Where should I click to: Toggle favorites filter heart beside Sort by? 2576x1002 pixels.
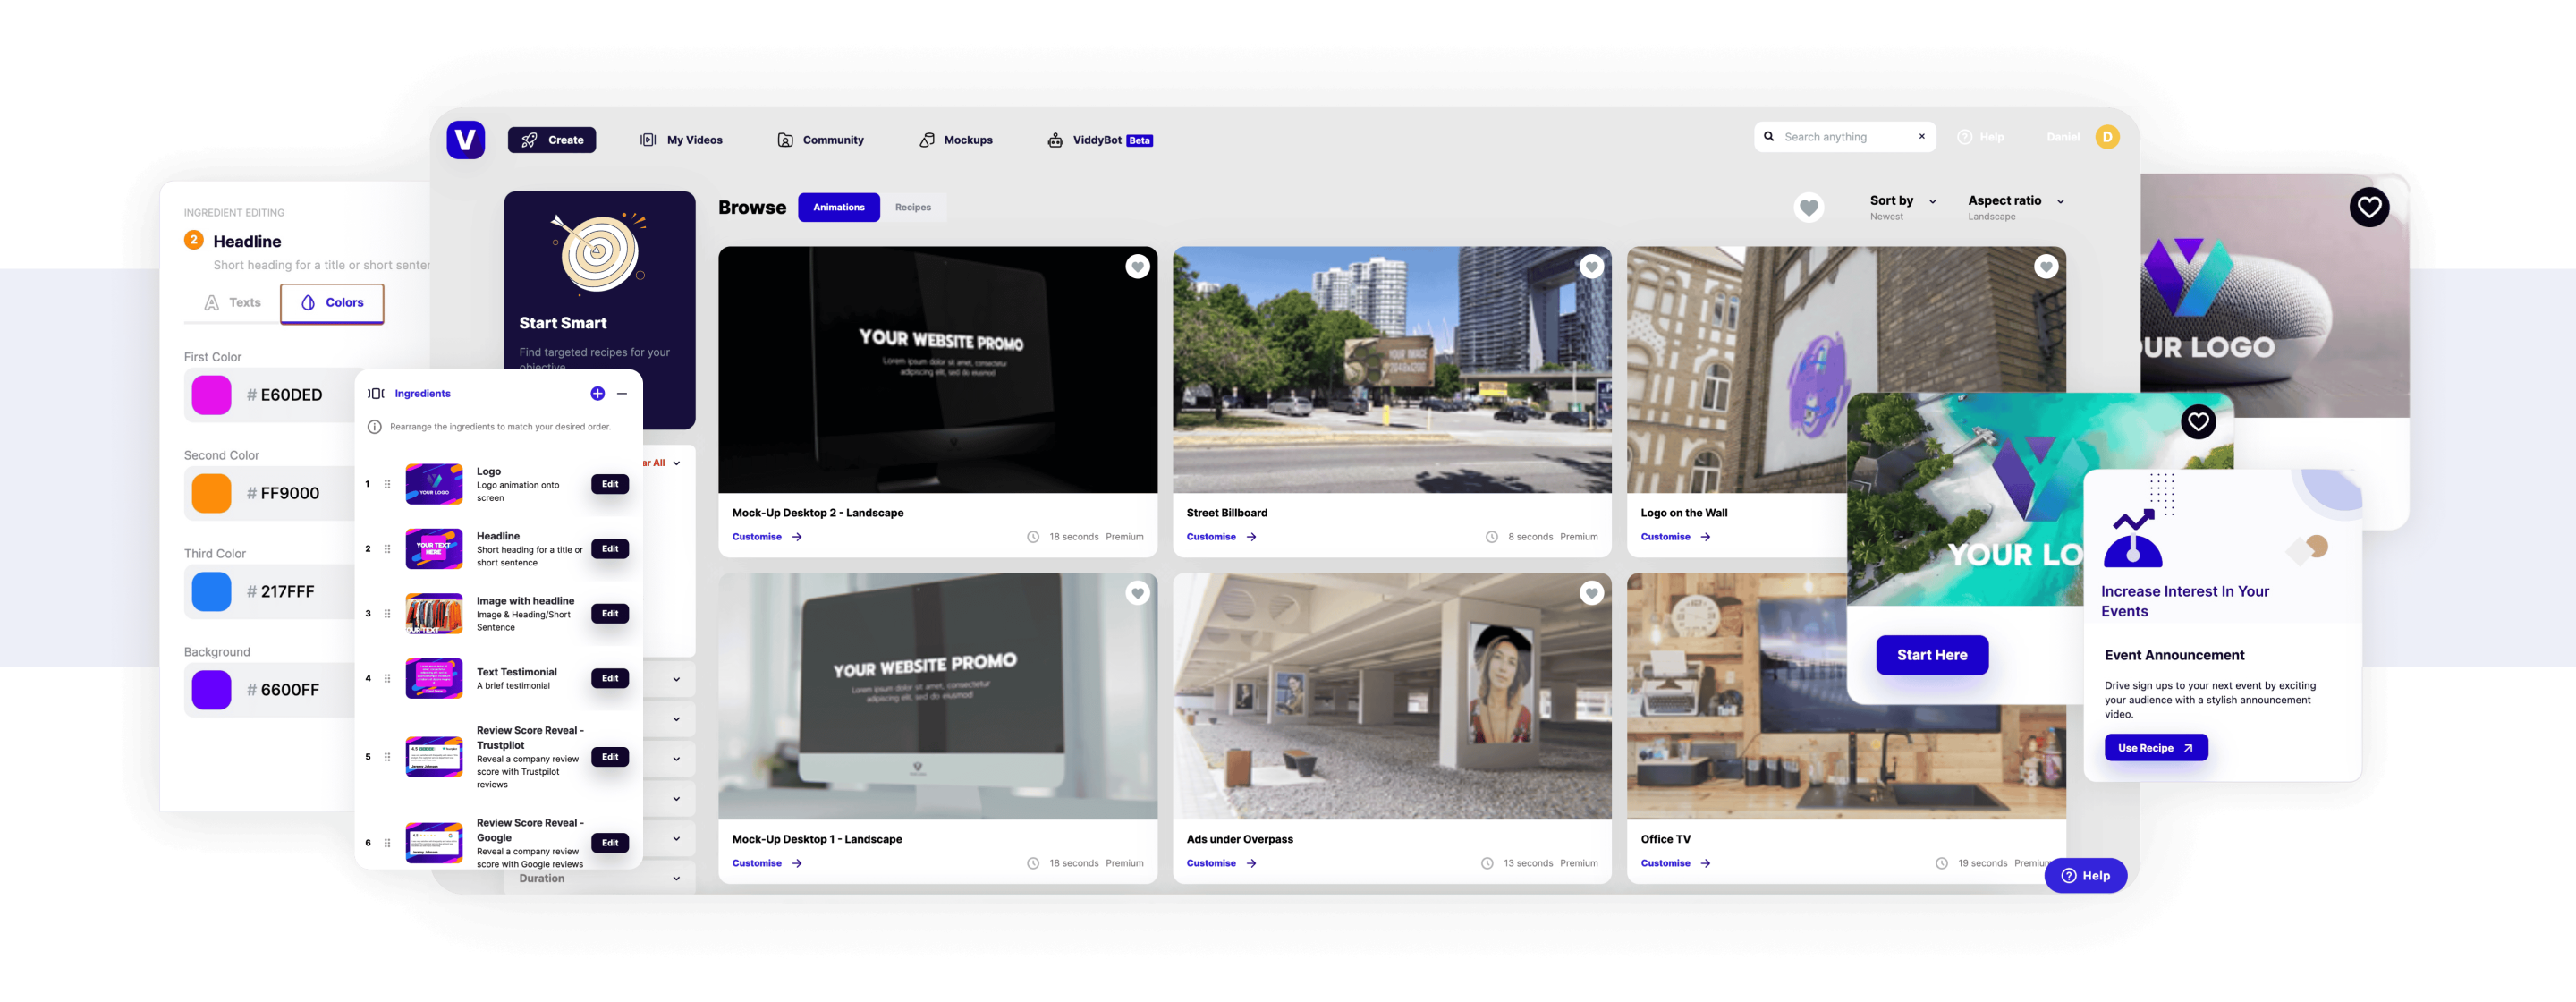tap(1808, 208)
